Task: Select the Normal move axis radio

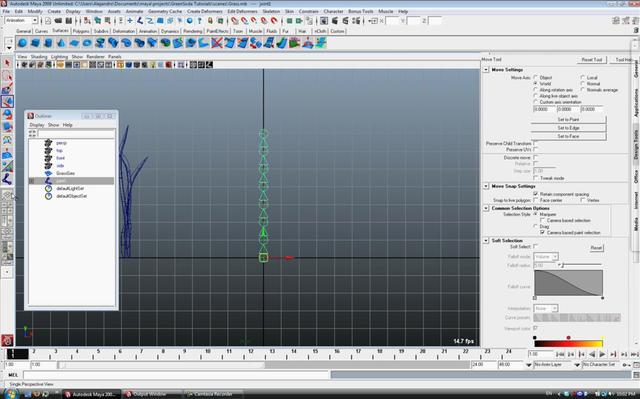Action: click(582, 83)
